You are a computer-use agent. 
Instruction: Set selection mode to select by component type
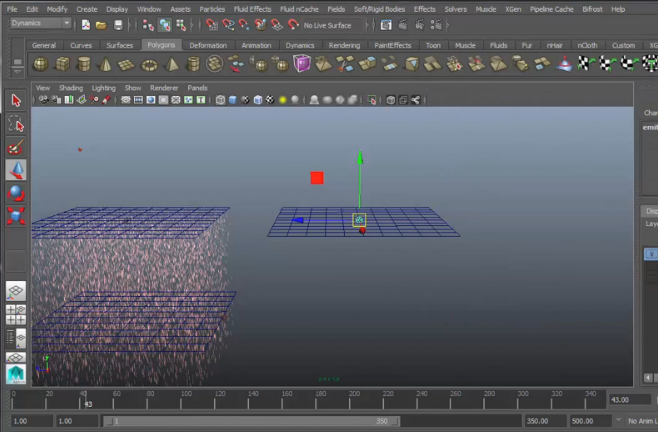click(x=181, y=25)
